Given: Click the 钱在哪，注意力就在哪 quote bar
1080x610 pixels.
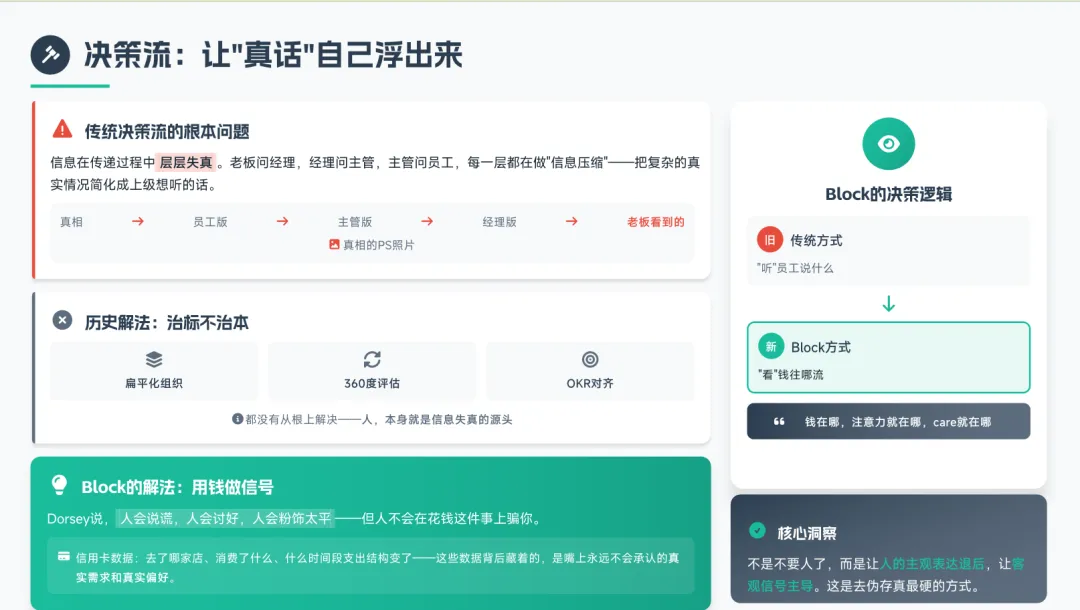Looking at the screenshot, I should [889, 421].
